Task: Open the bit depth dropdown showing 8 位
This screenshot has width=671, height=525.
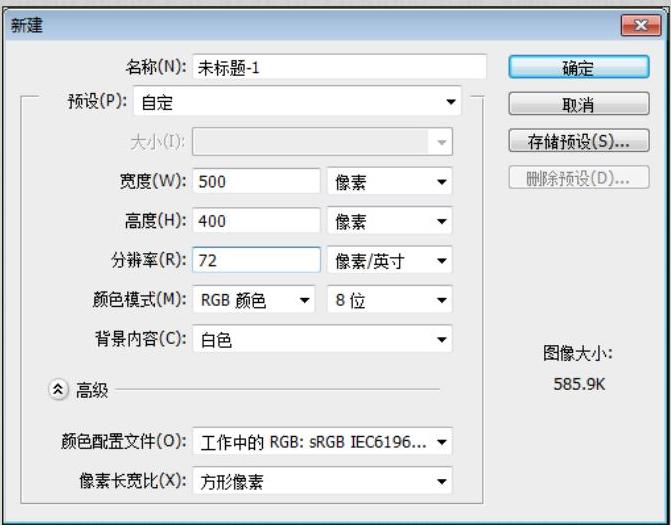Action: click(x=389, y=300)
